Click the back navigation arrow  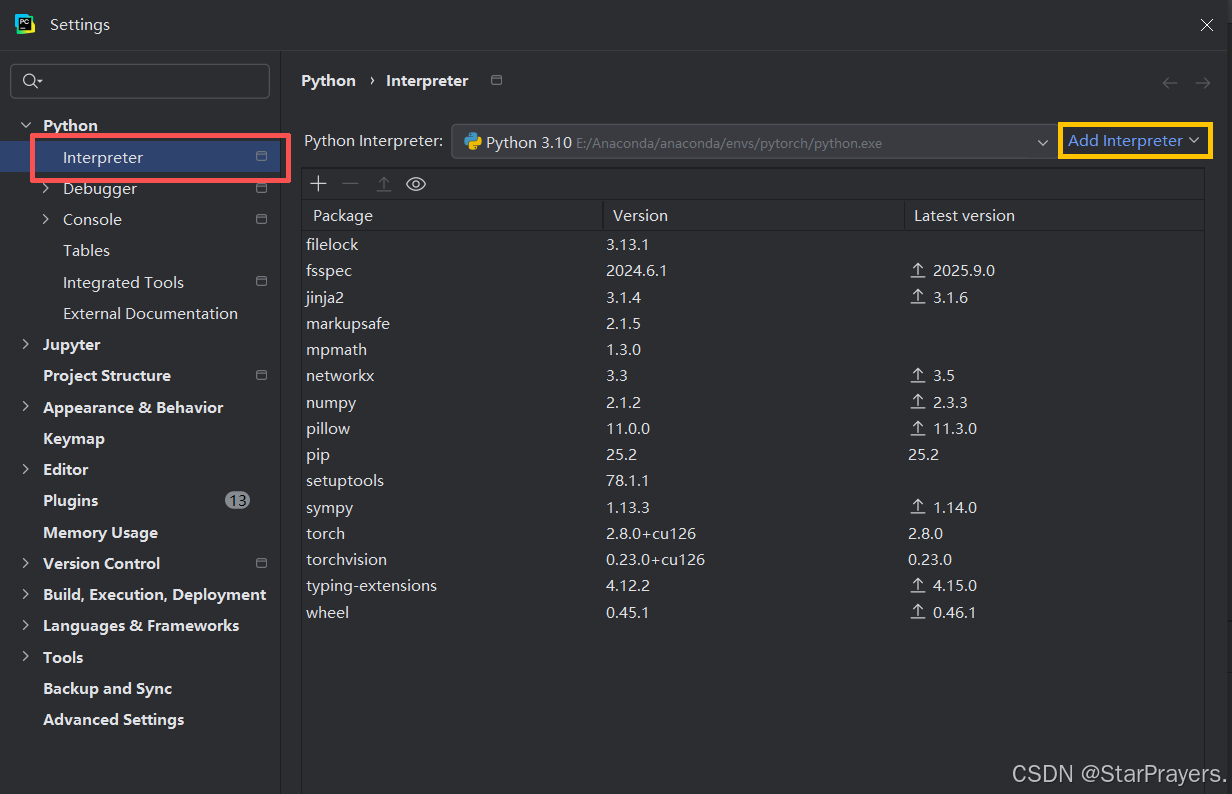pyautogui.click(x=1170, y=83)
